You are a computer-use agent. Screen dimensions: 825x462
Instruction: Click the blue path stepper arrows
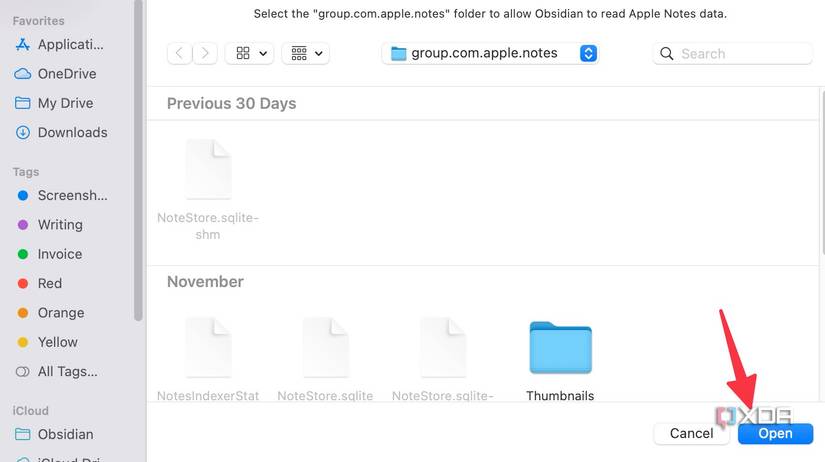pyautogui.click(x=588, y=53)
